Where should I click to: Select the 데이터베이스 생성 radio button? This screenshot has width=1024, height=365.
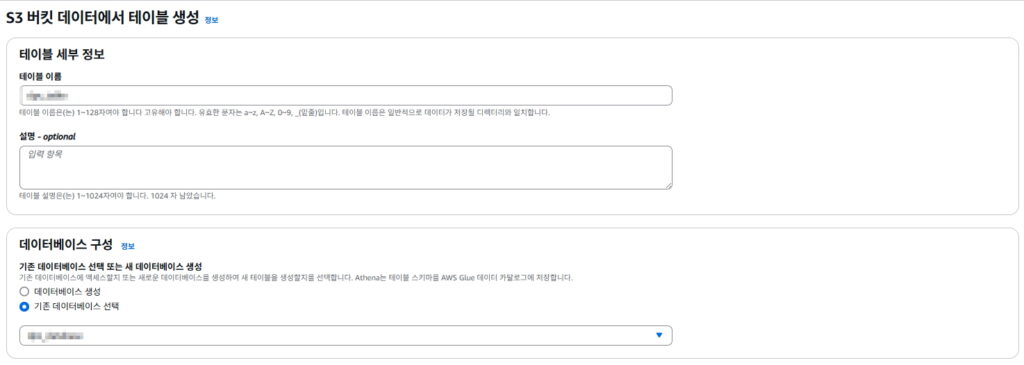24,292
